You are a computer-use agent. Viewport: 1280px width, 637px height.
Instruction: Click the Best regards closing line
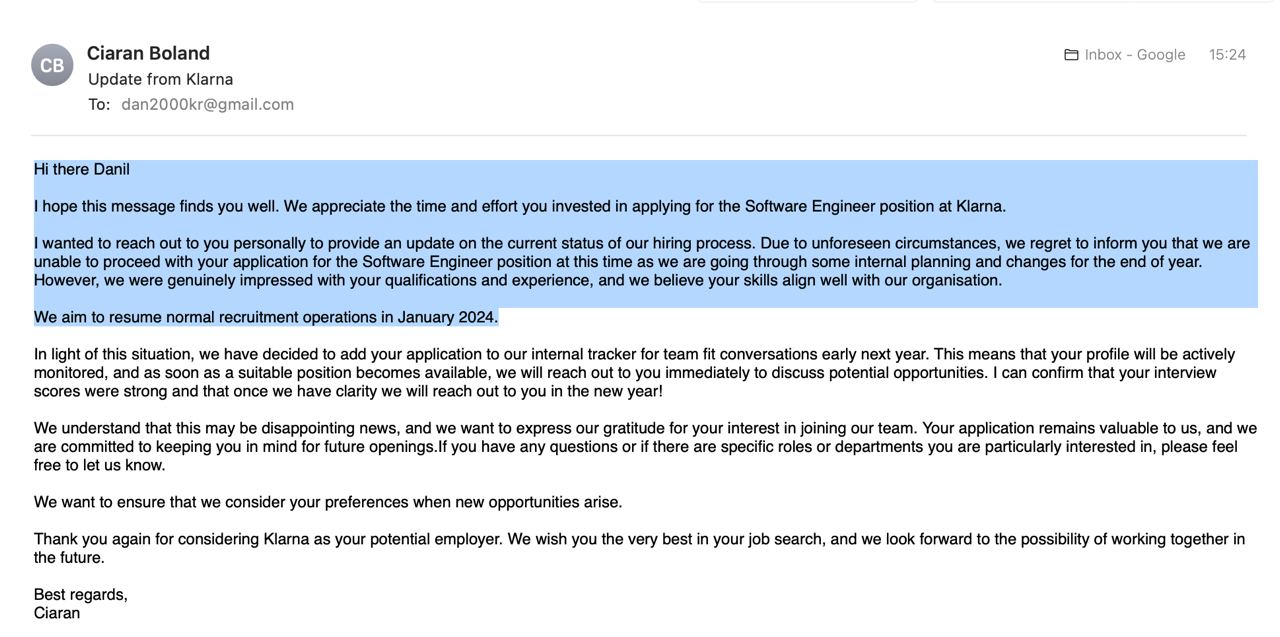pyautogui.click(x=81, y=595)
